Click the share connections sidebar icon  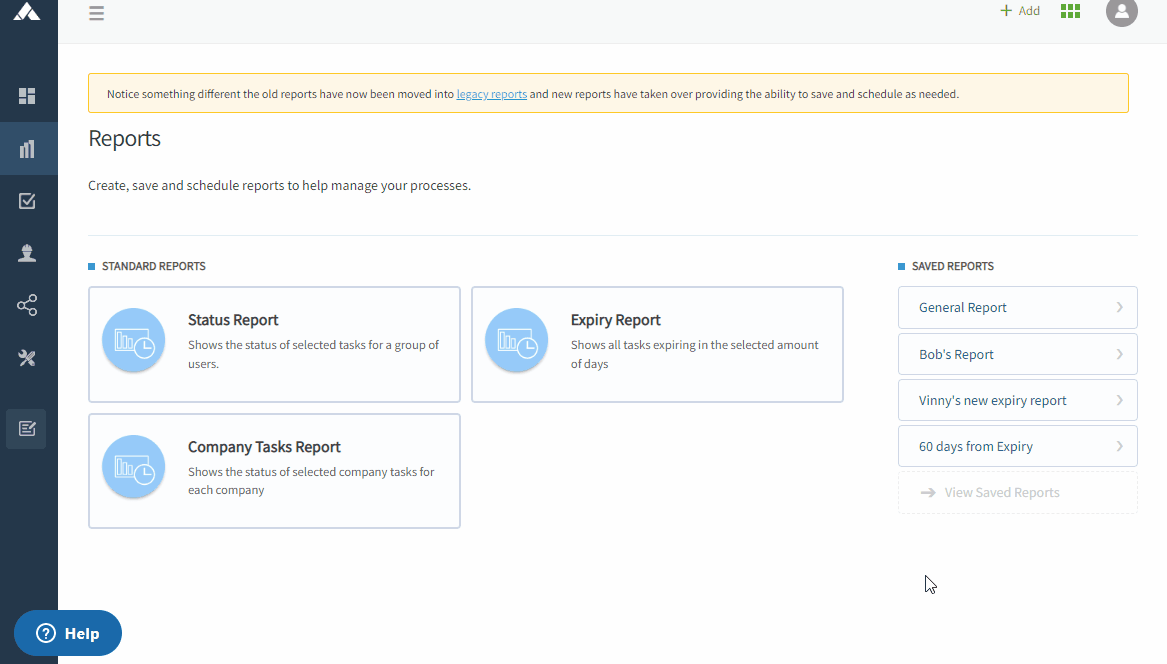27,305
